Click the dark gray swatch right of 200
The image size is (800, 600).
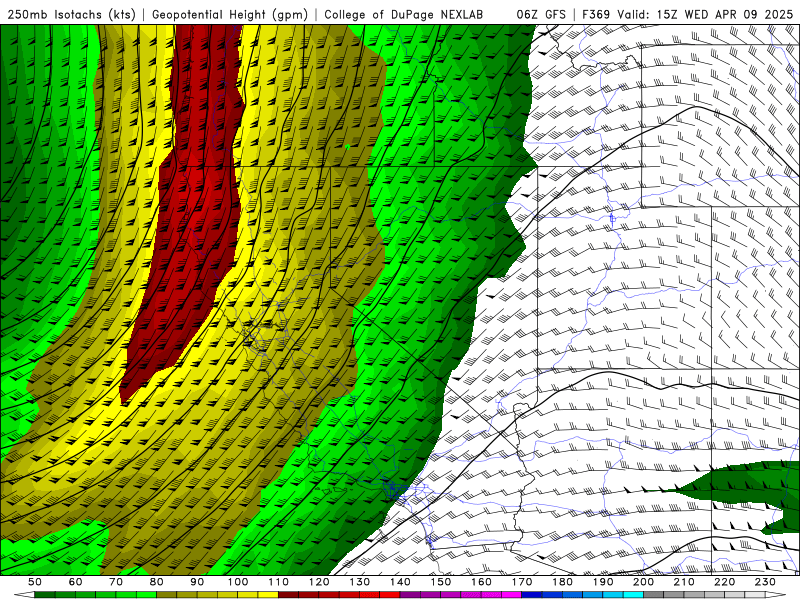654,595
